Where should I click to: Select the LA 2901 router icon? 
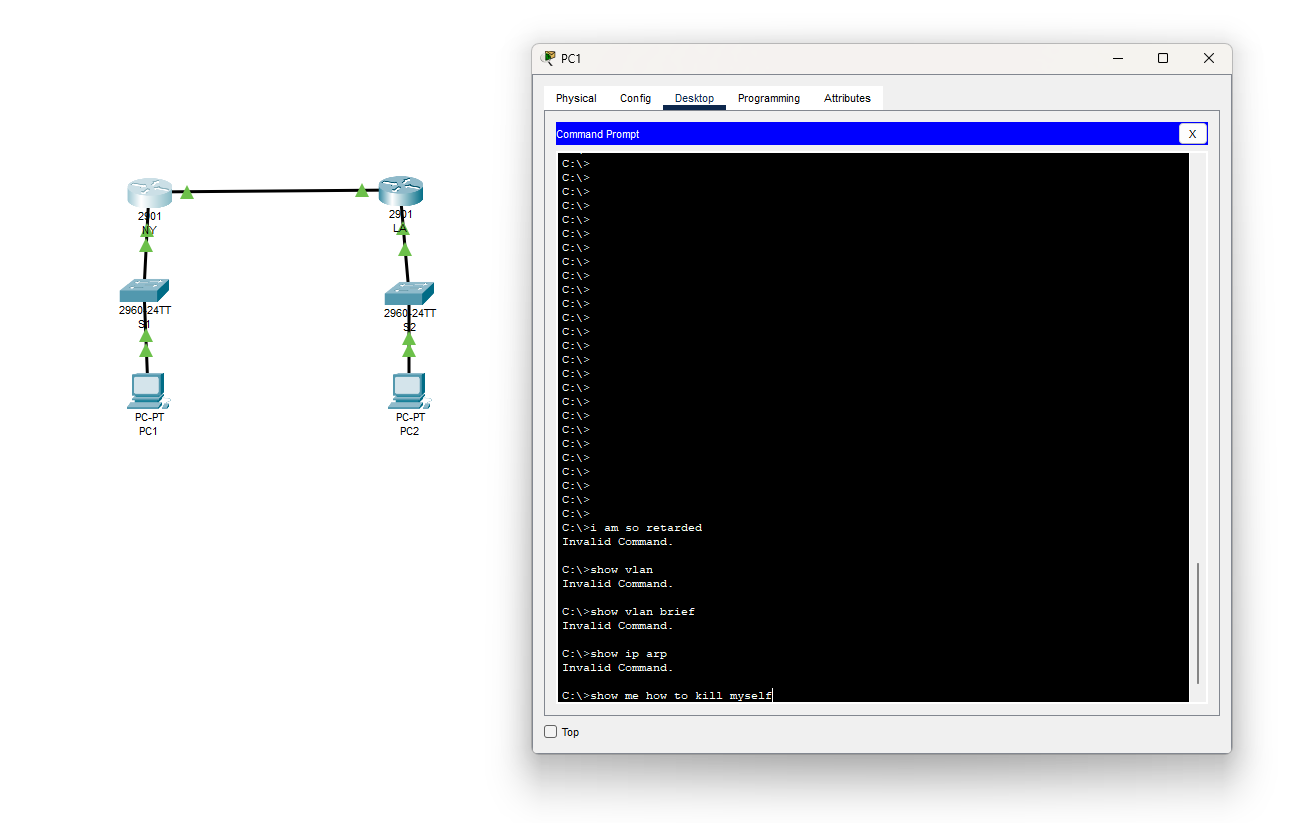click(401, 191)
